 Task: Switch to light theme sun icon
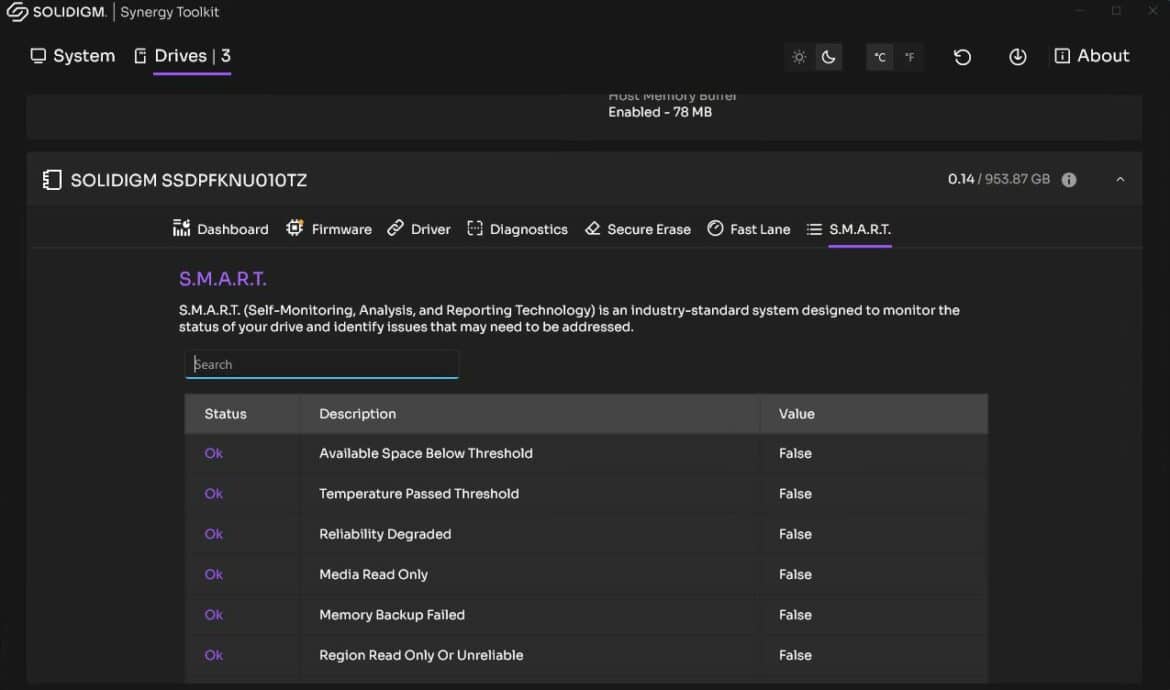point(799,57)
